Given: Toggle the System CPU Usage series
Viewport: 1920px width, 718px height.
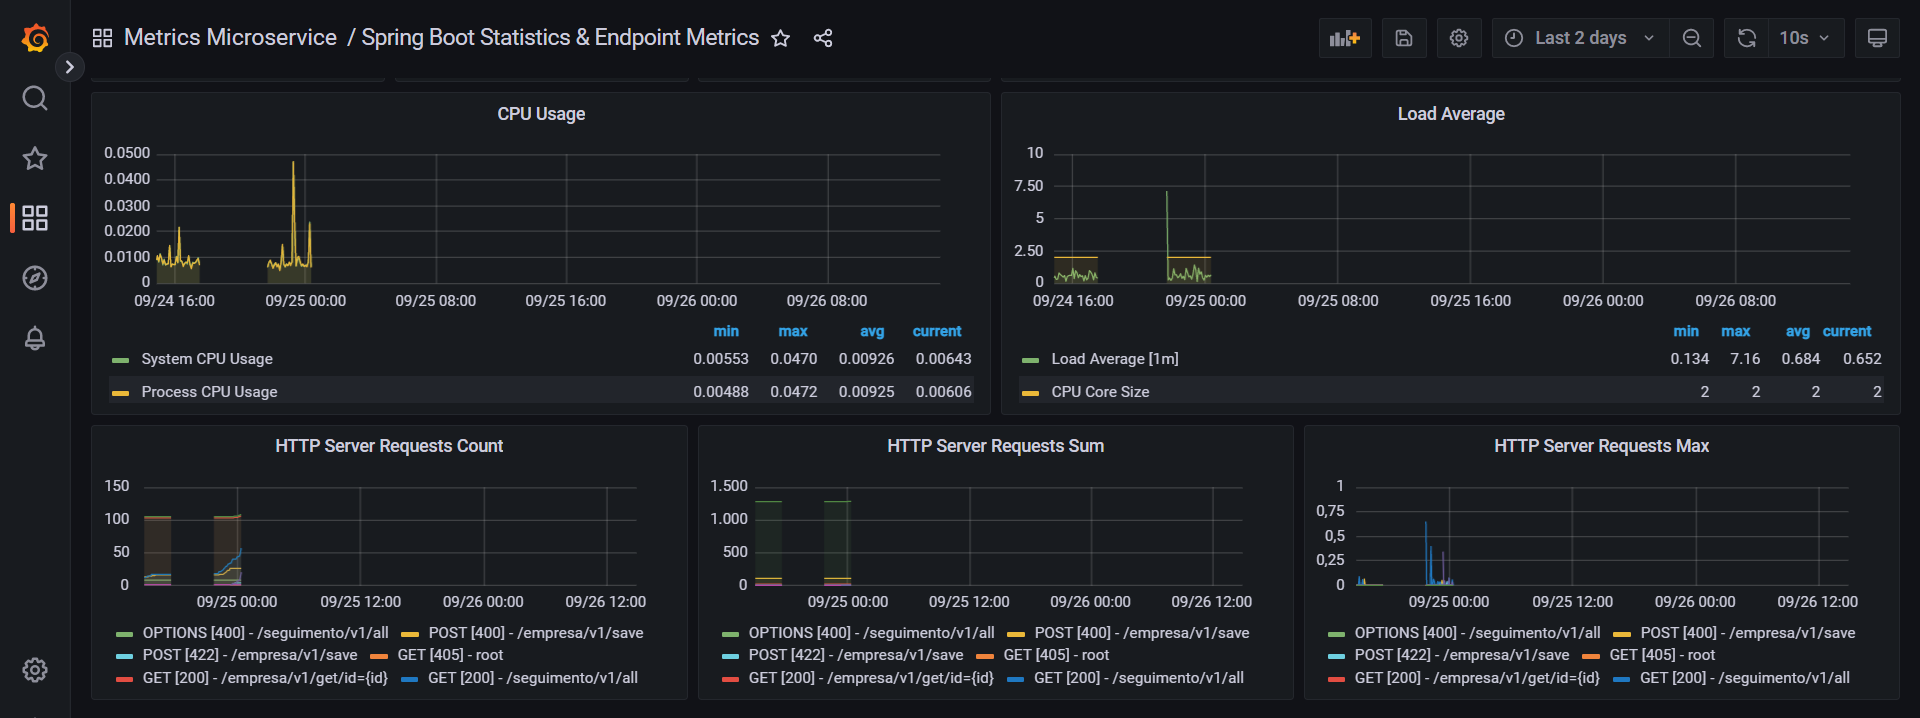Looking at the screenshot, I should [x=207, y=359].
